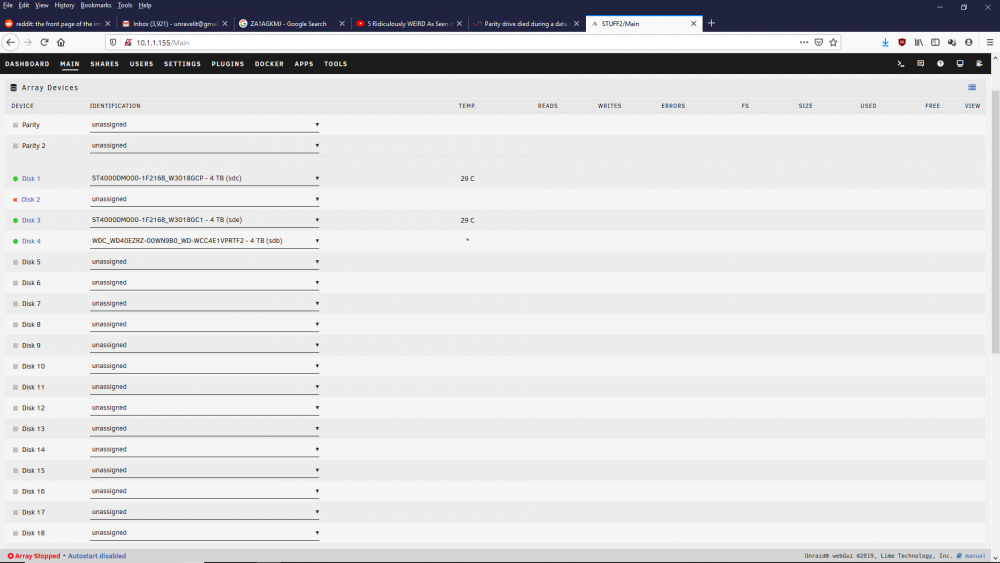
Task: Open the Disk 3 link
Action: coord(31,221)
